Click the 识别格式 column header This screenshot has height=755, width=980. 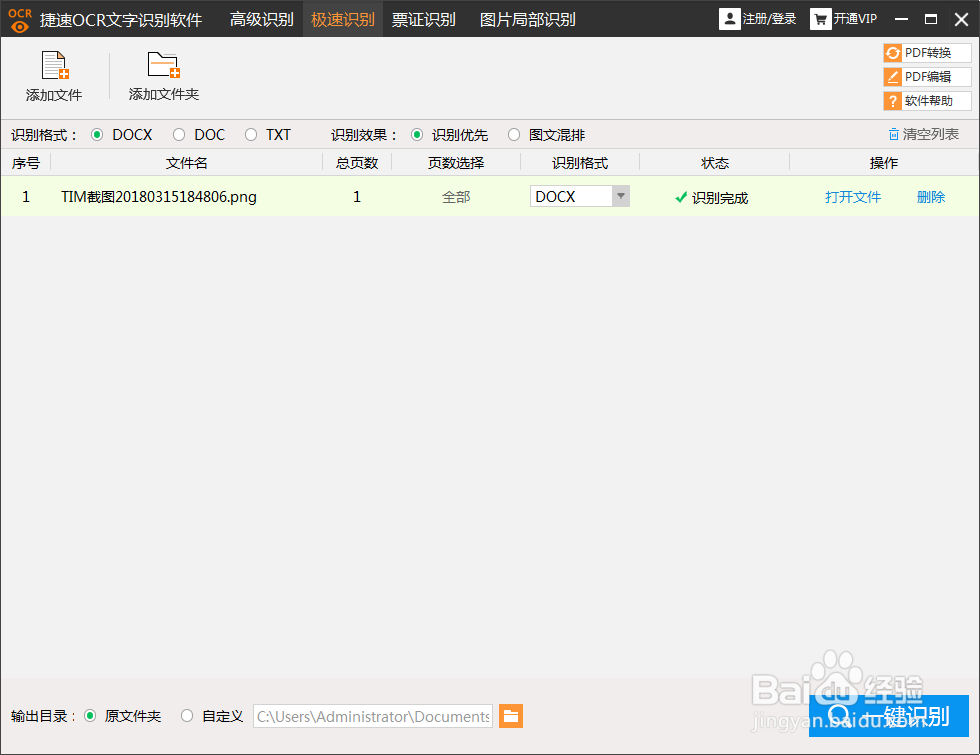tap(580, 163)
